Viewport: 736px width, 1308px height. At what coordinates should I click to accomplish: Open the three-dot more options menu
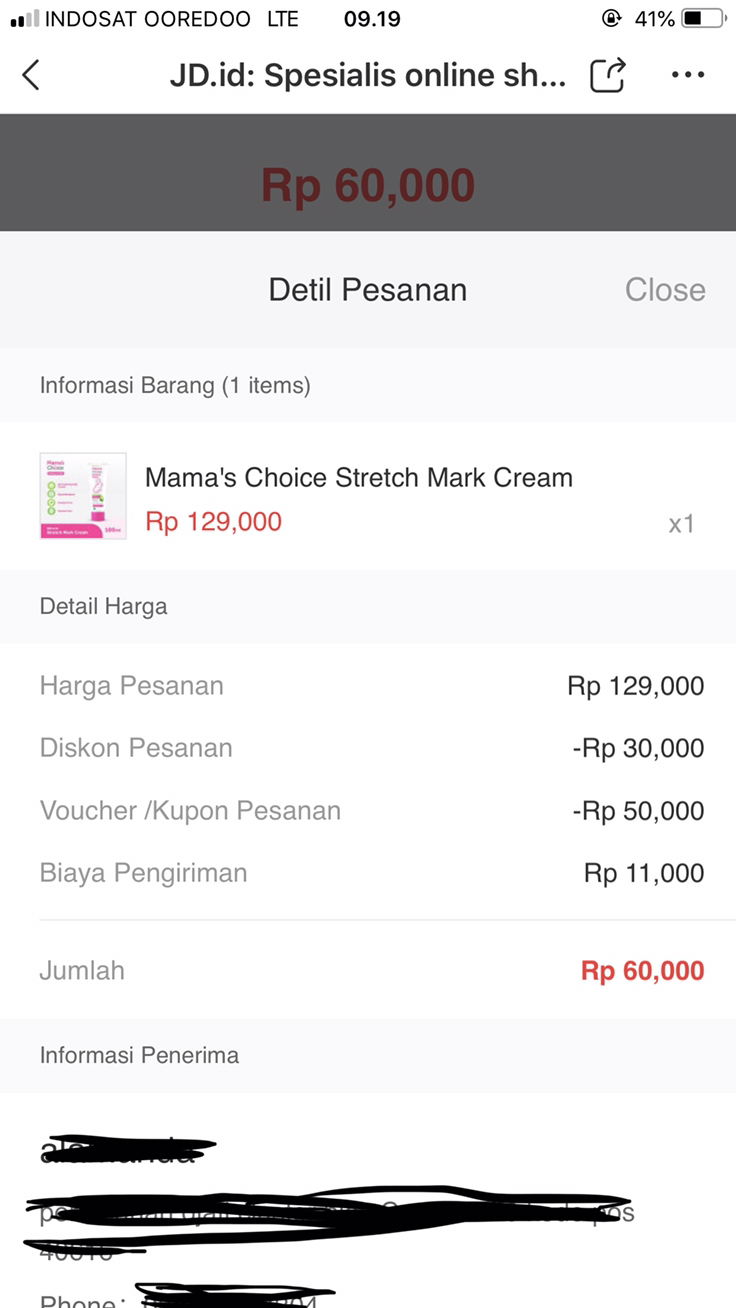click(x=688, y=75)
